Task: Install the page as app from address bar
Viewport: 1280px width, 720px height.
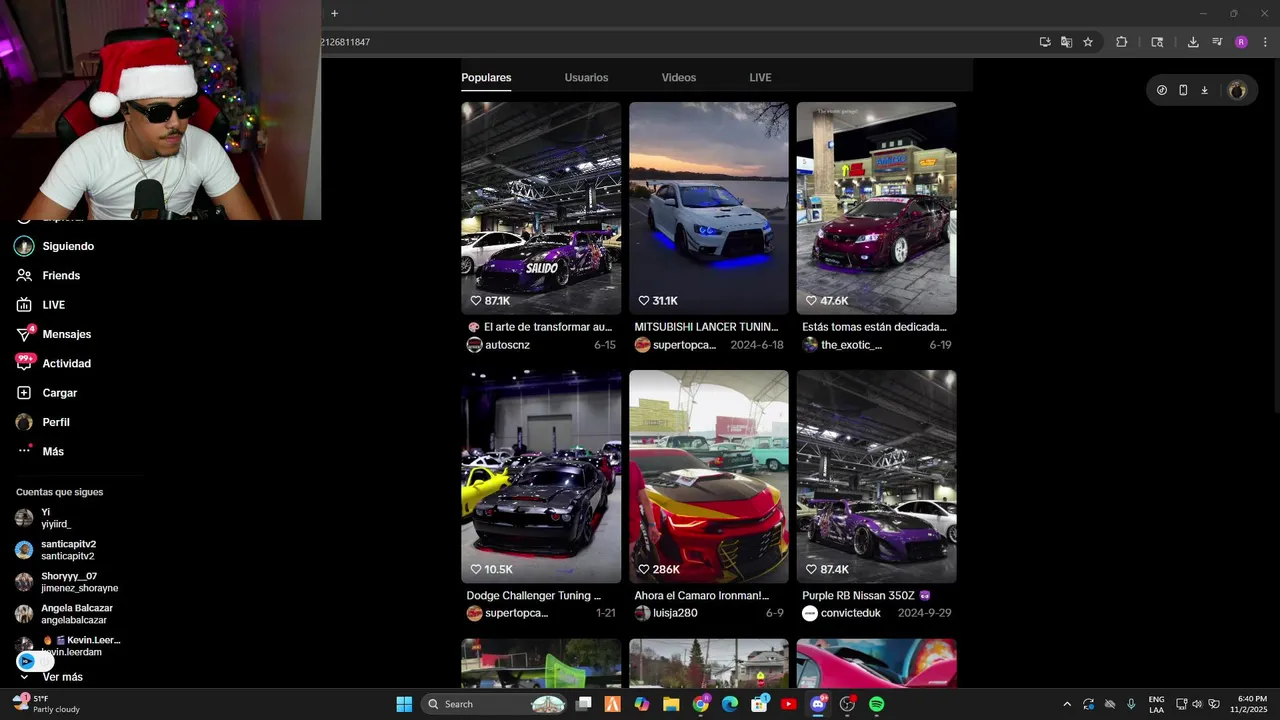Action: tap(1045, 42)
